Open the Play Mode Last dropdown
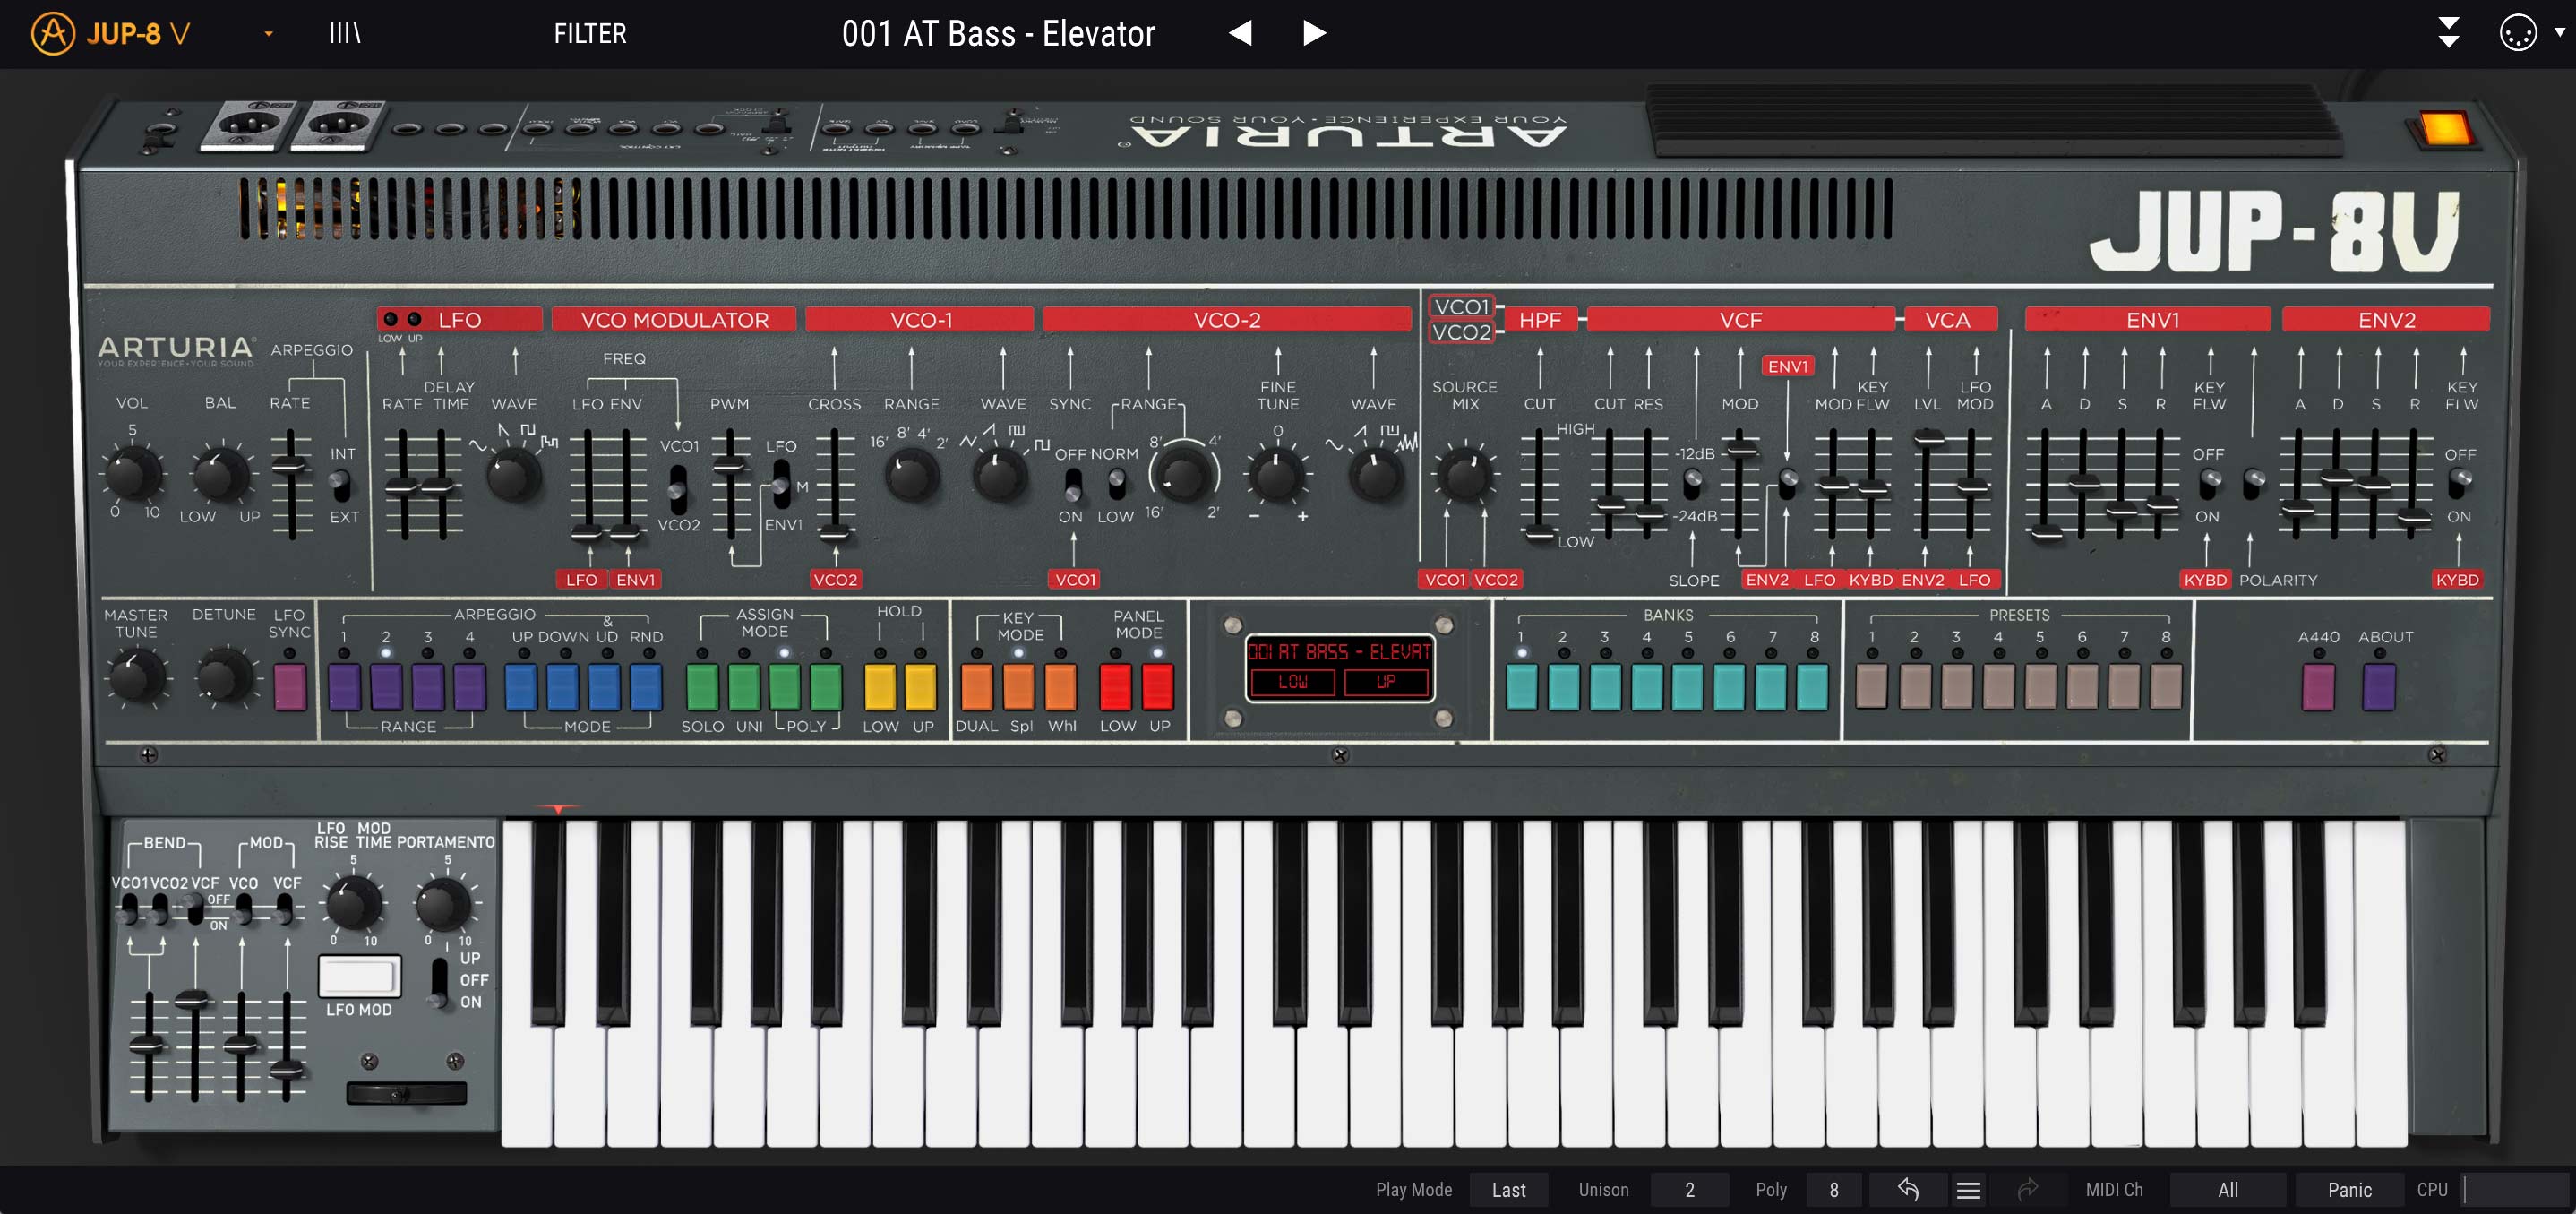The width and height of the screenshot is (2576, 1214). (1508, 1189)
